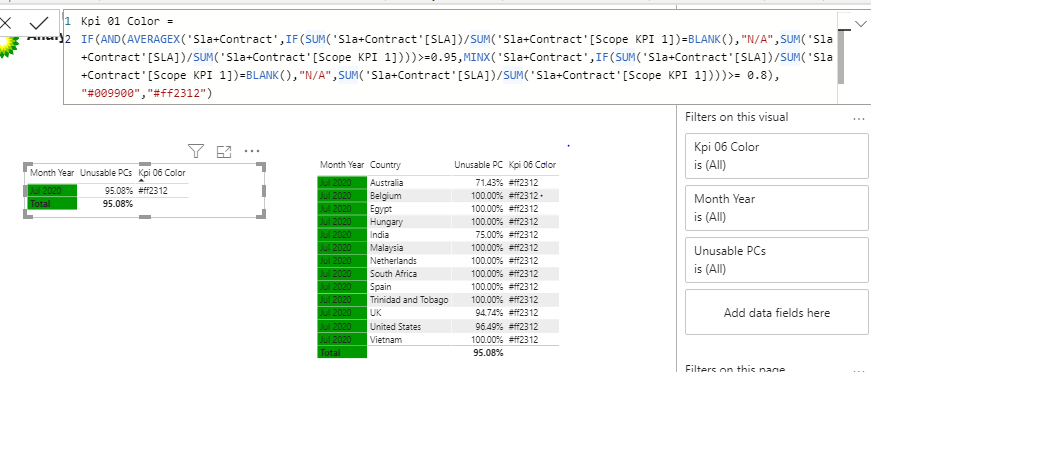Select the India country cell
The height and width of the screenshot is (468, 1041).
tap(379, 234)
